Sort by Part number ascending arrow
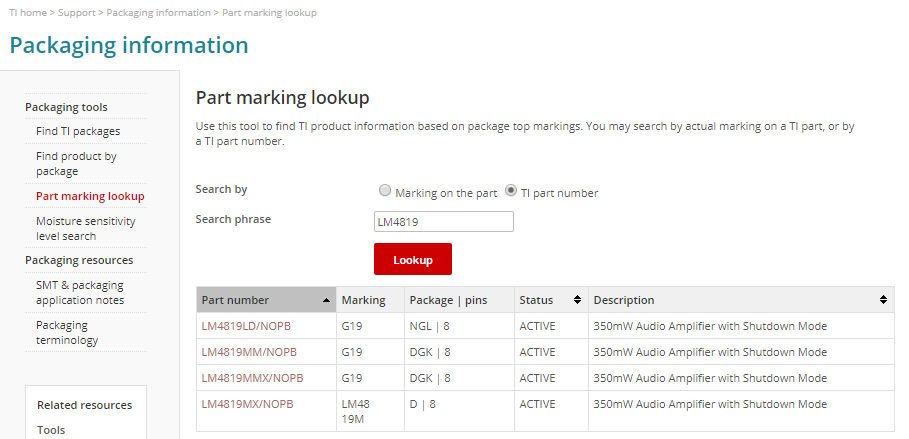The width and height of the screenshot is (909, 439). (x=328, y=300)
